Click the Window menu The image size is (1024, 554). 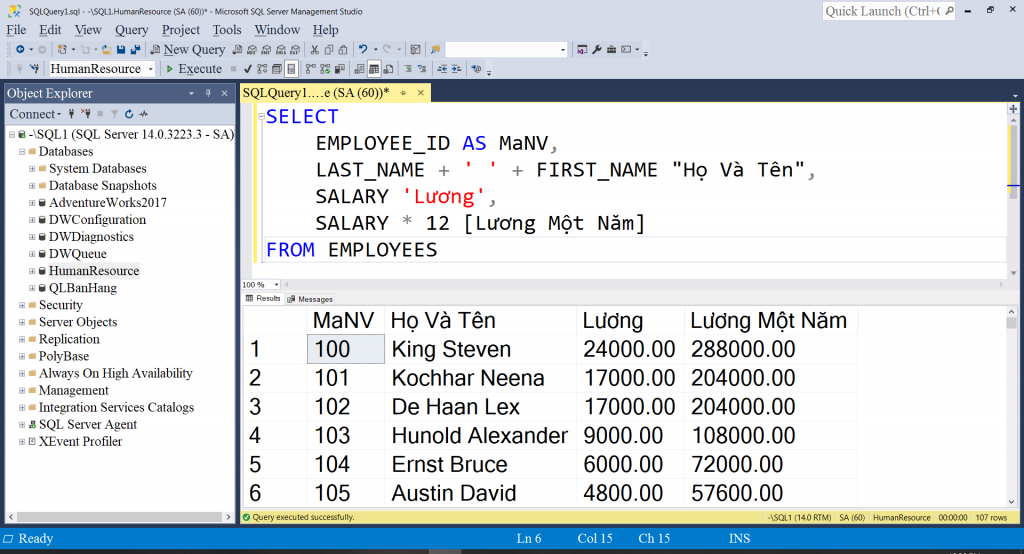tap(277, 30)
